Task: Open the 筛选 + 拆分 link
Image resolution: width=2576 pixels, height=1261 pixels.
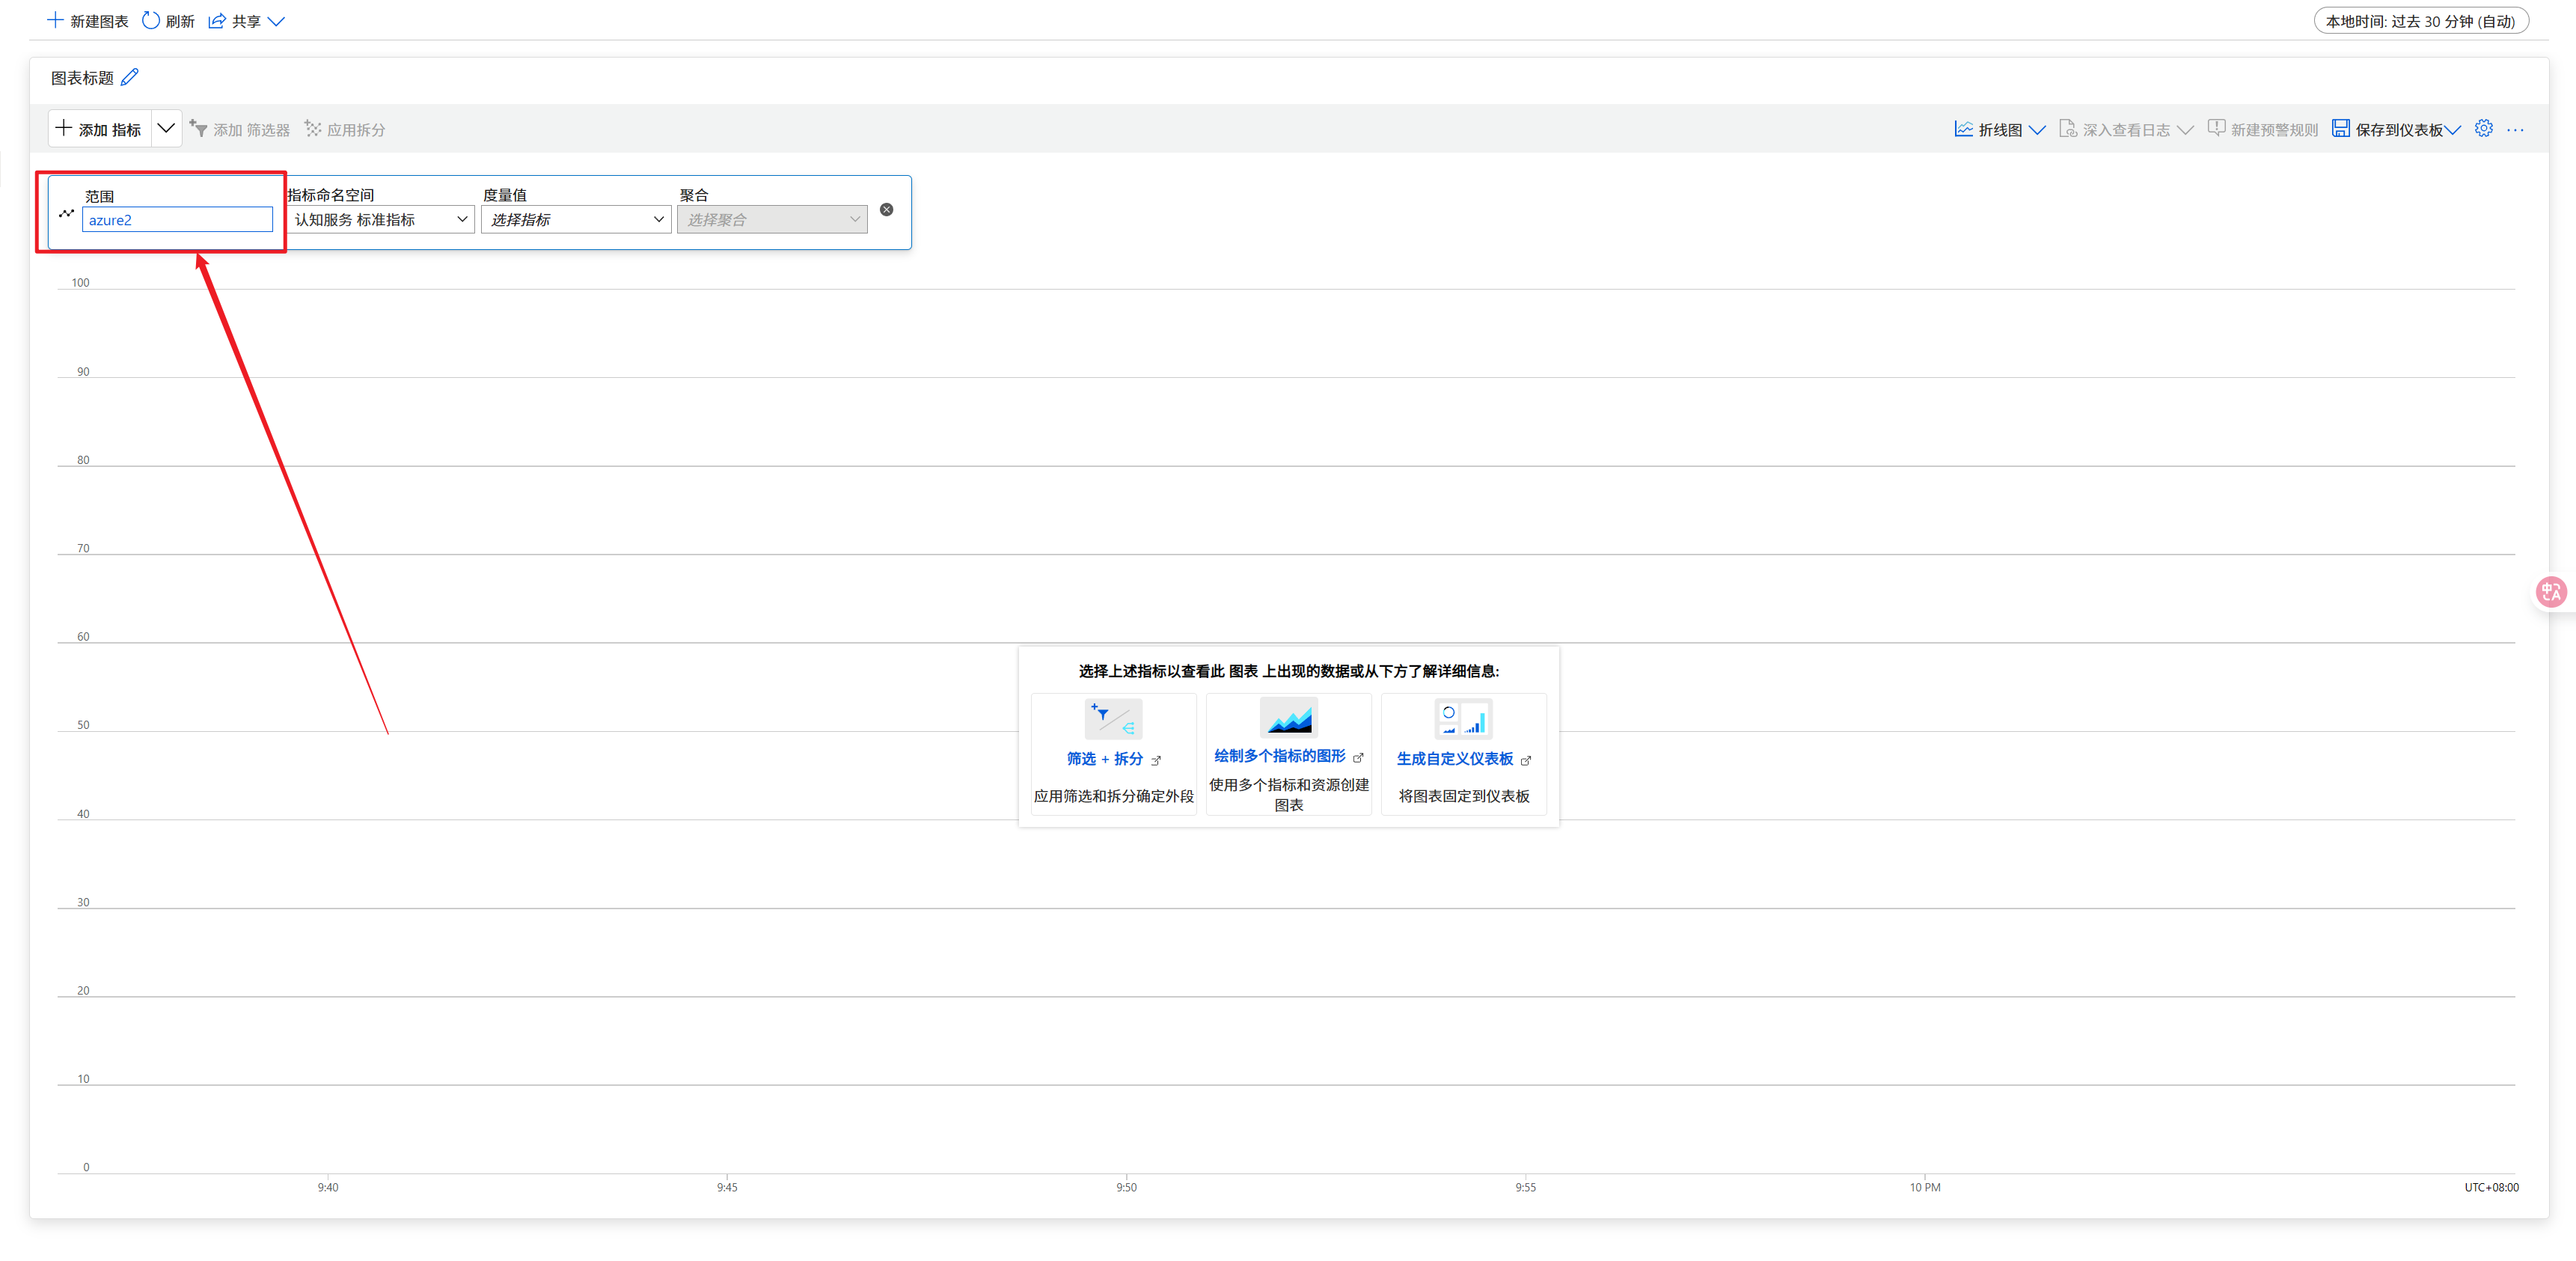Action: [x=1104, y=759]
